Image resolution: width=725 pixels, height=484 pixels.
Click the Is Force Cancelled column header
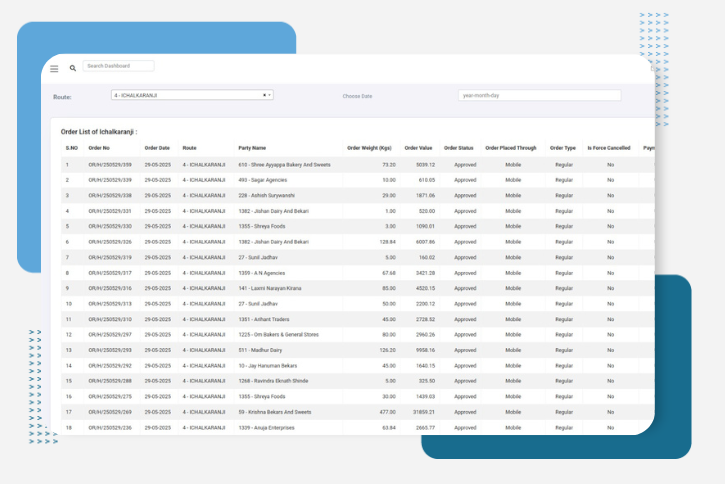tap(608, 148)
